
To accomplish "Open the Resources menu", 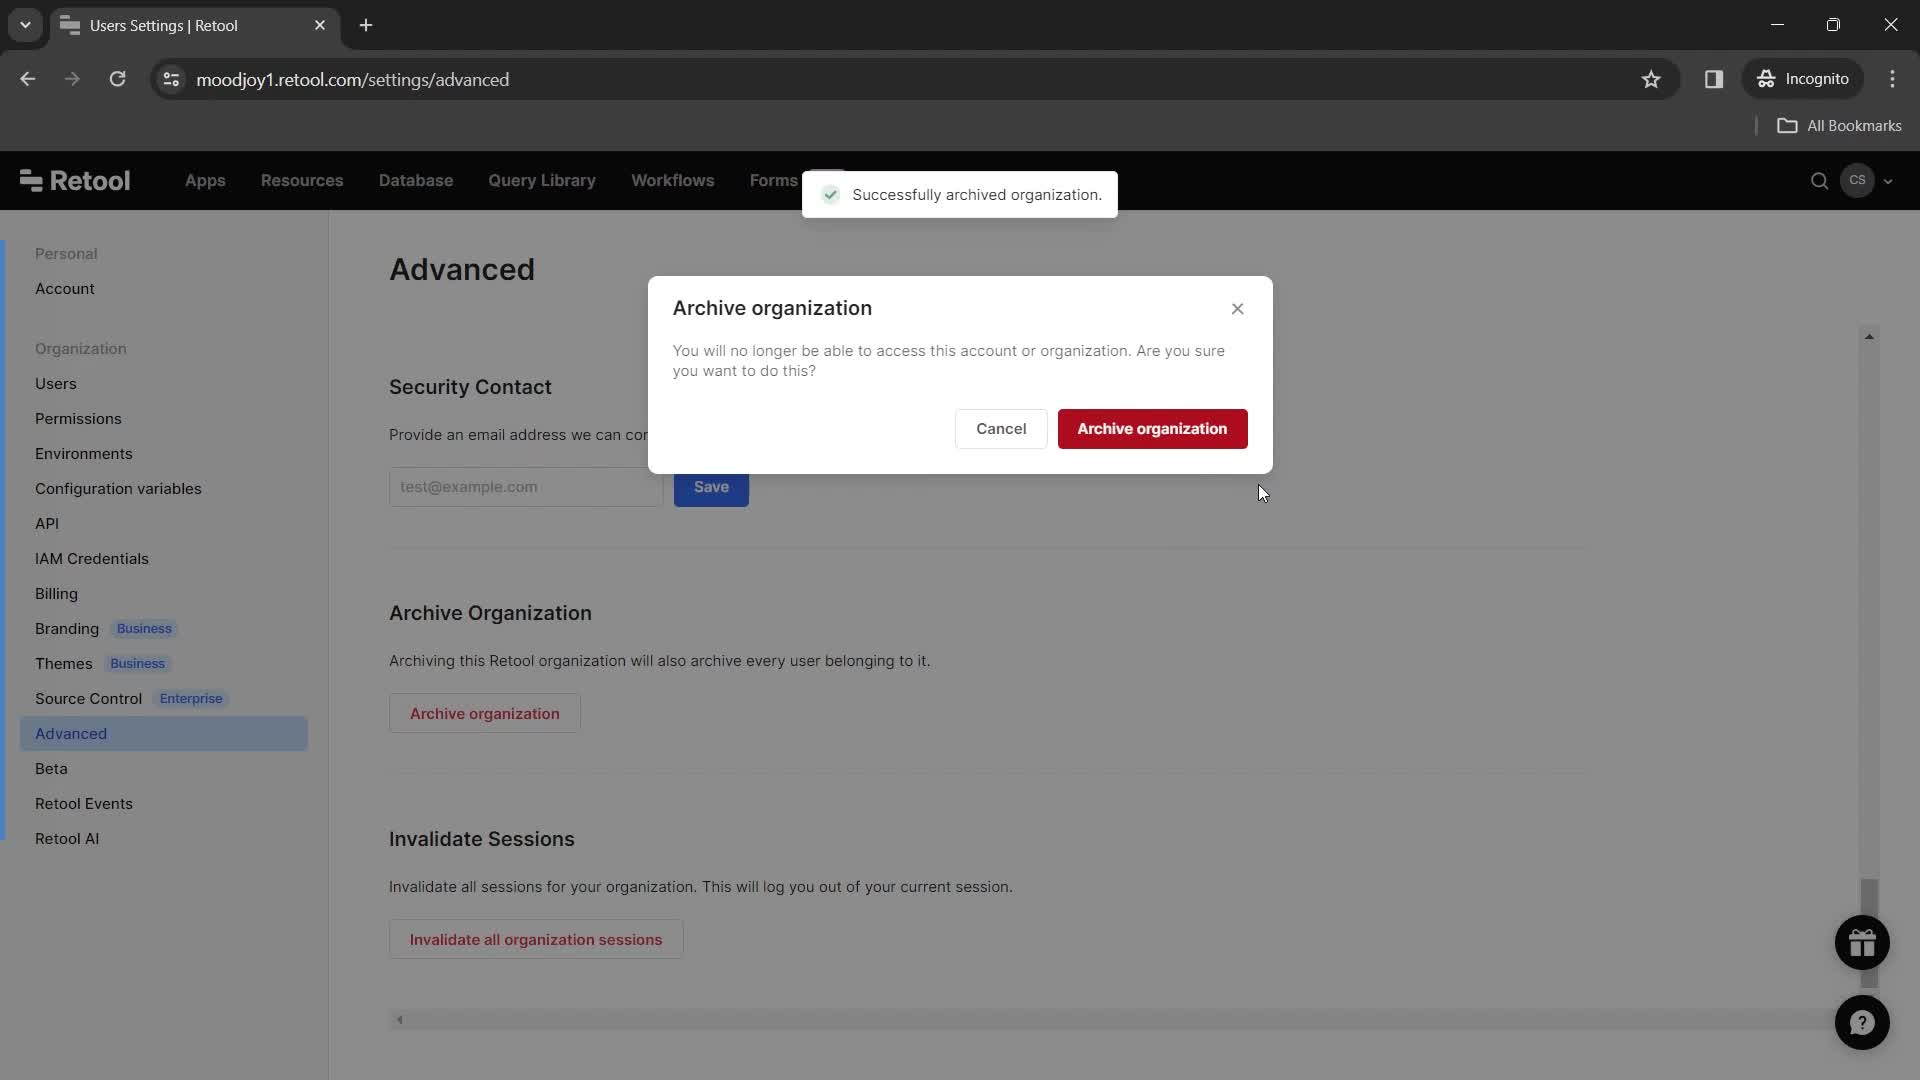I will [302, 181].
